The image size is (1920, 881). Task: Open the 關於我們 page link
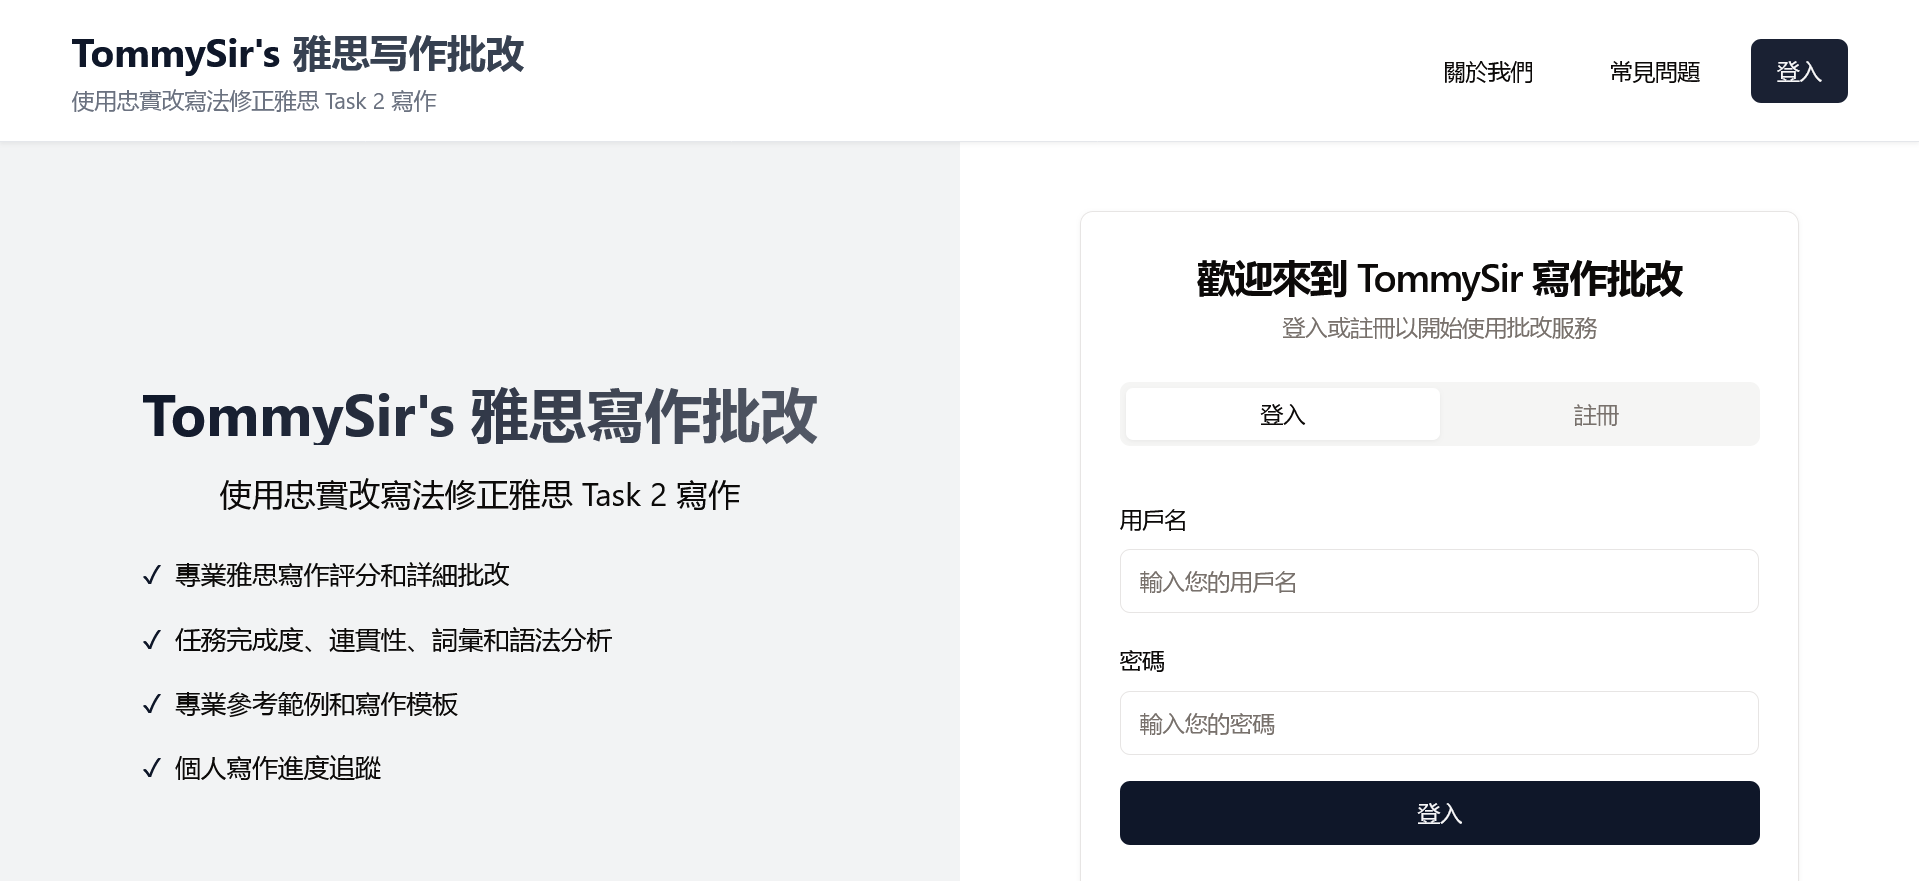tap(1487, 72)
